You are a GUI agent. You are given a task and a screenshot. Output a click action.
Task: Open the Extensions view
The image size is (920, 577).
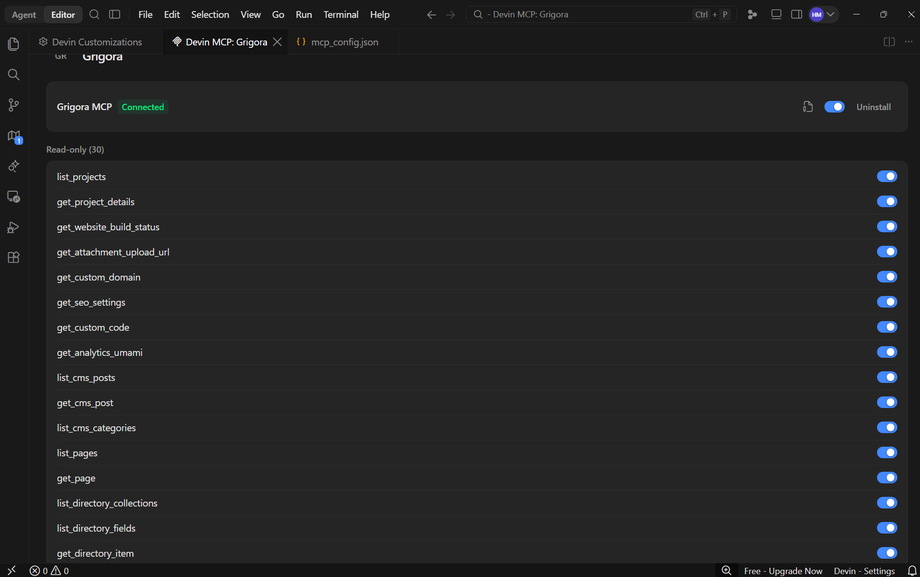[13, 258]
